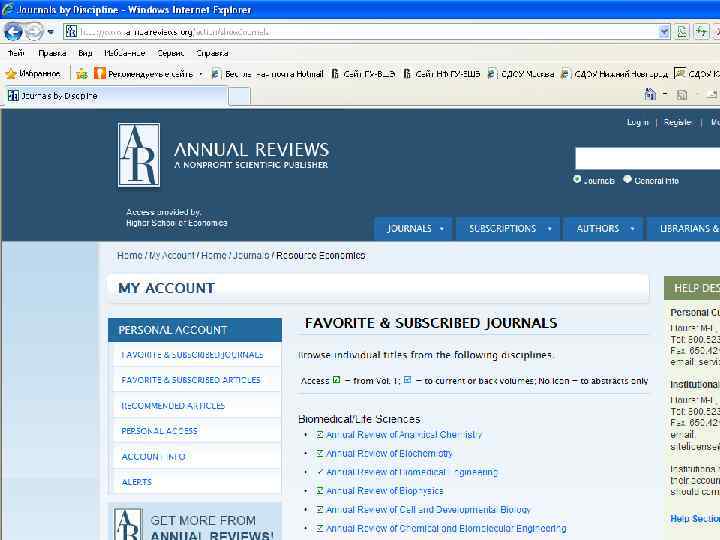Open Рекомендуемые сайты favorites link
The height and width of the screenshot is (540, 720).
148,73
